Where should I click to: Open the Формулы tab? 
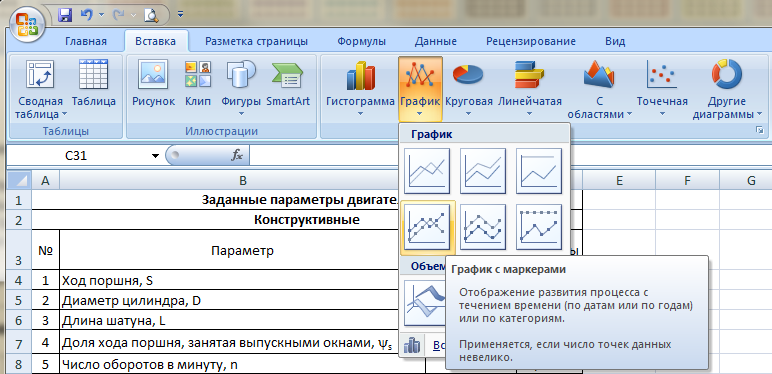click(x=361, y=41)
